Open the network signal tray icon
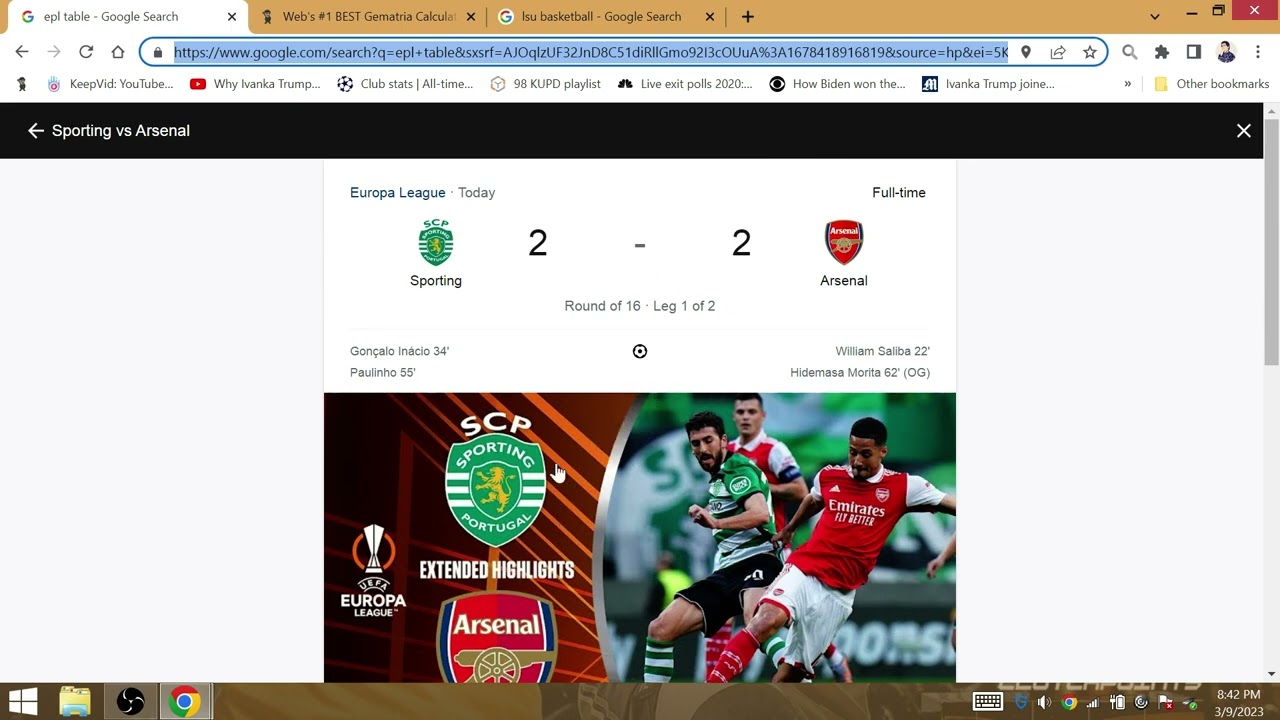Screen dimensions: 1280x720 click(1093, 703)
